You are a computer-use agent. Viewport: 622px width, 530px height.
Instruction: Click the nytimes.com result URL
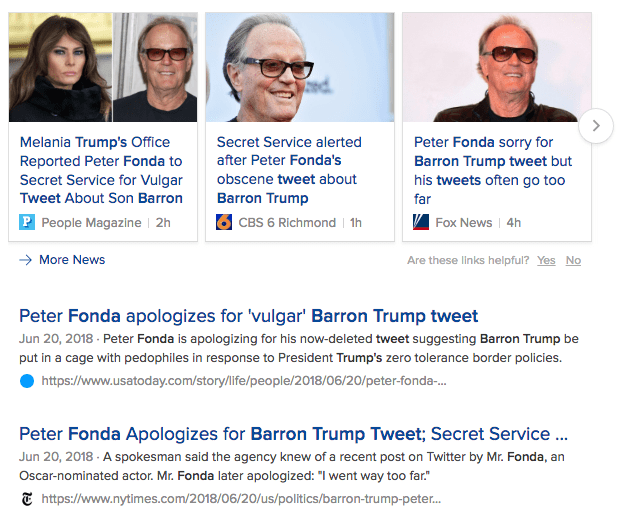(x=241, y=498)
